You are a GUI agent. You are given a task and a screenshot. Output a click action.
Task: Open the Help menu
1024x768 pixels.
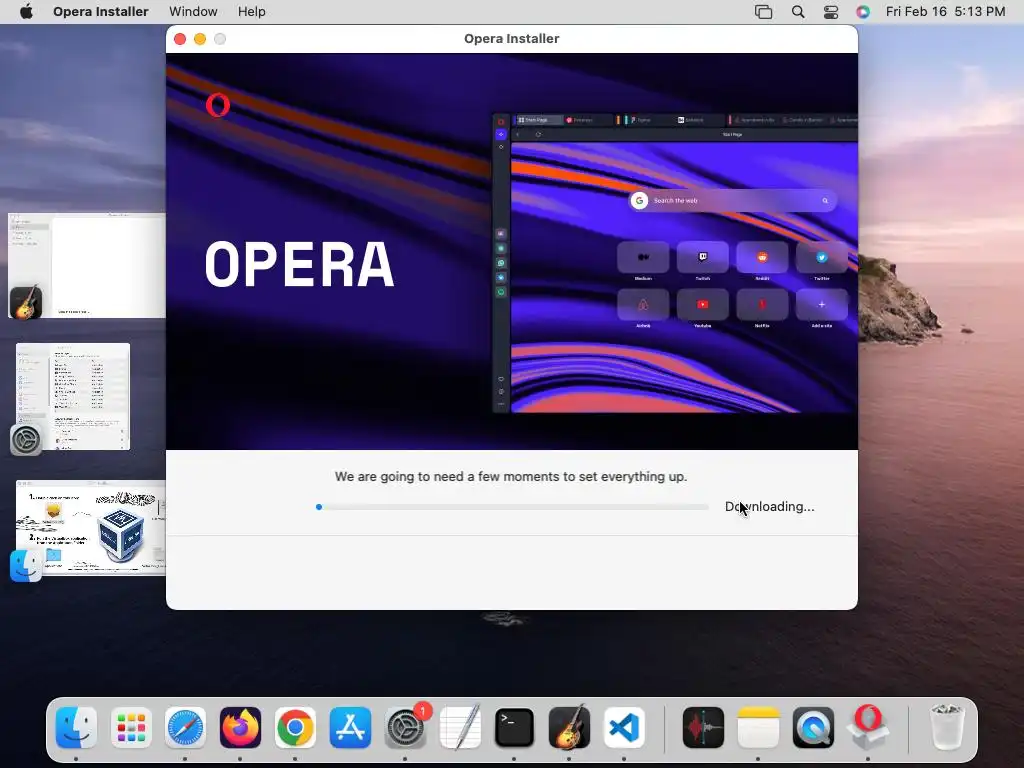click(x=251, y=11)
